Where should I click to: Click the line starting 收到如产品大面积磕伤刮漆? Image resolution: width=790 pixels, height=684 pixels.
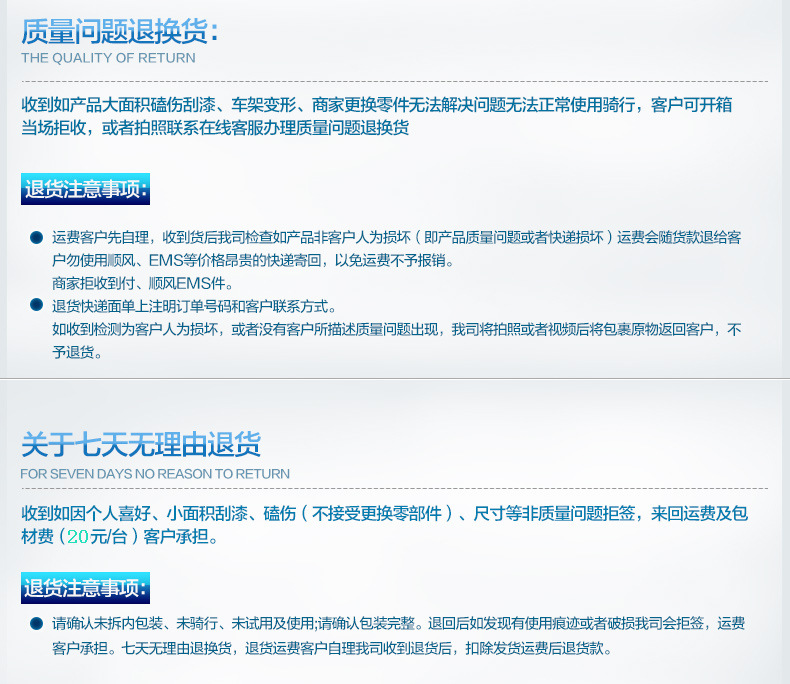coord(376,105)
